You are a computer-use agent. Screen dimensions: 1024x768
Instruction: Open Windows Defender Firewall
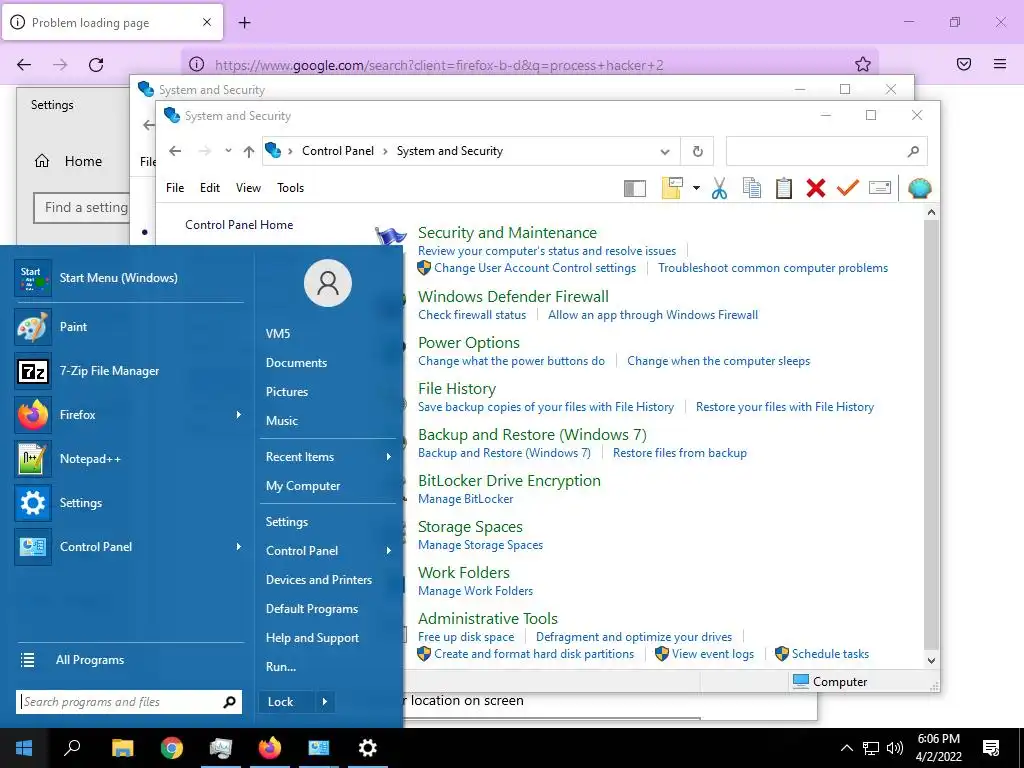tap(513, 296)
